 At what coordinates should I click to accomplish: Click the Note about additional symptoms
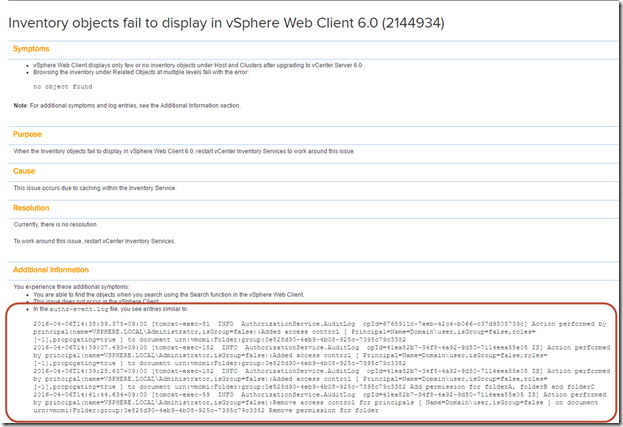pos(127,106)
